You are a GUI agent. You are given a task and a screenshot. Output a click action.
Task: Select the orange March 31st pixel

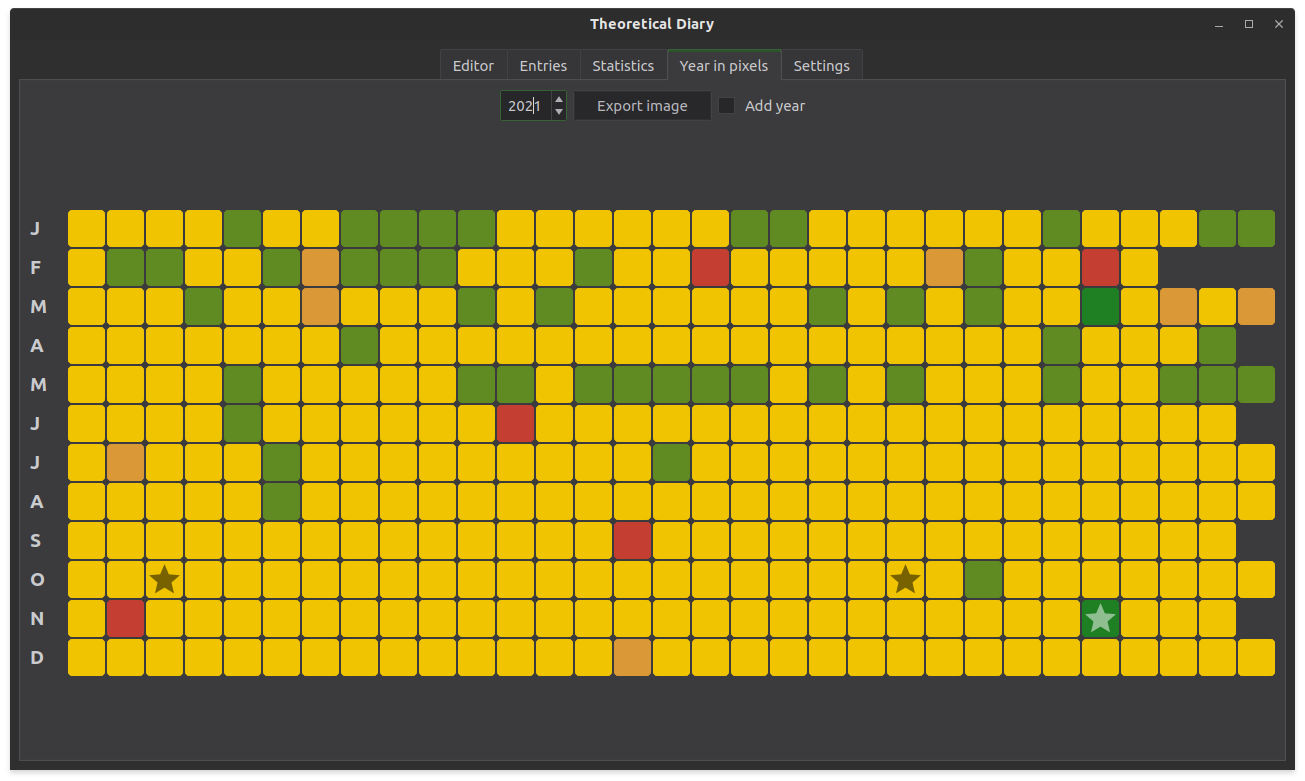[1257, 306]
